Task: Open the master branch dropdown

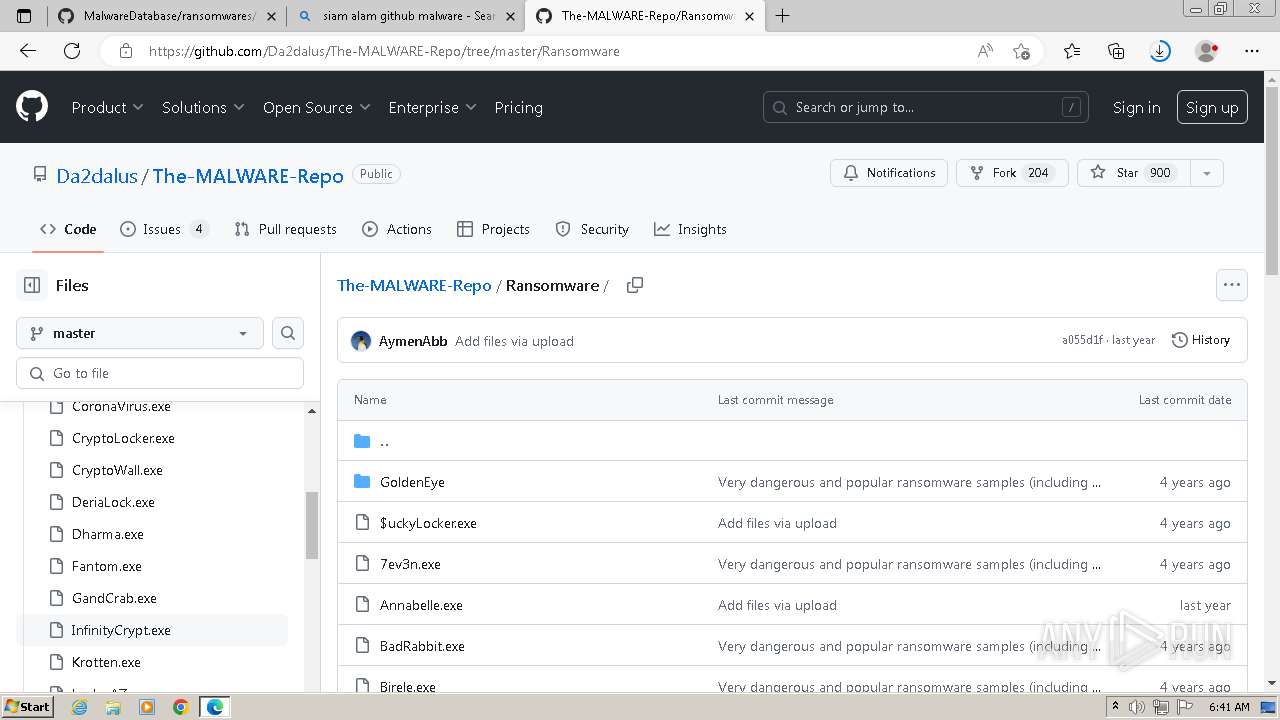Action: [x=140, y=333]
